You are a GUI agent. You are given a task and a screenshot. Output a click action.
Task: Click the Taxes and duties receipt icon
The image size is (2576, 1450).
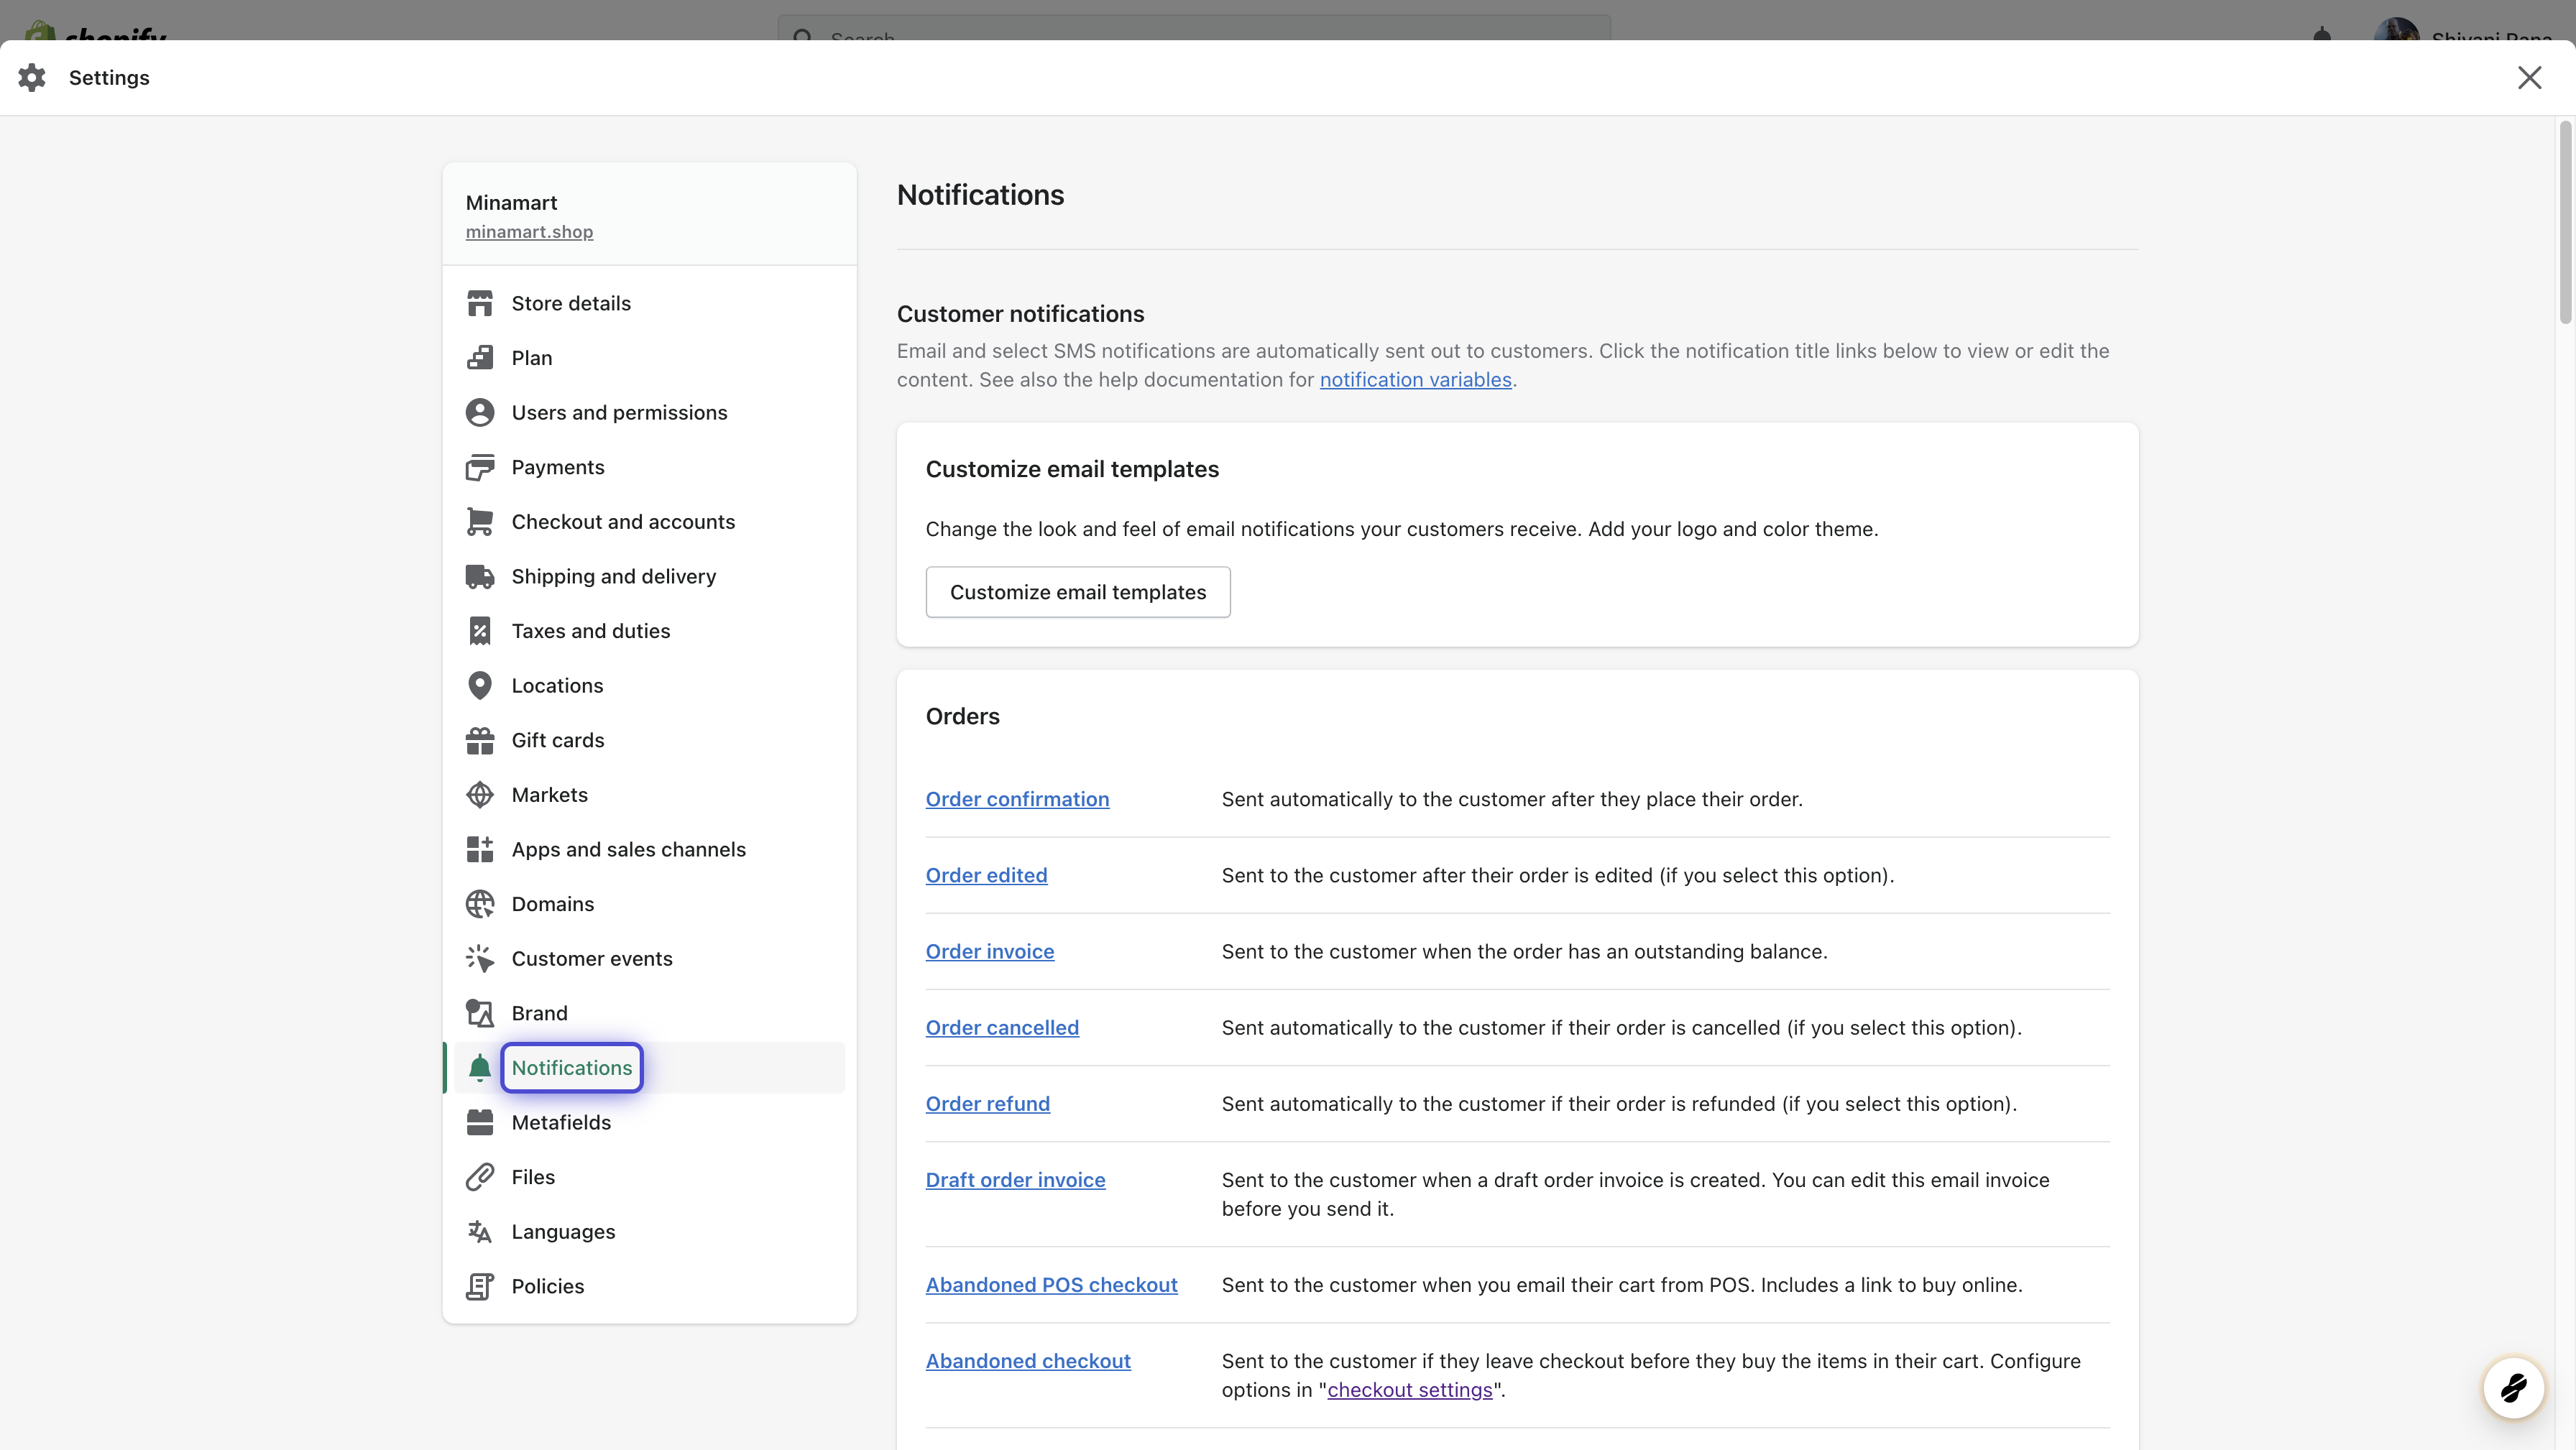(480, 631)
